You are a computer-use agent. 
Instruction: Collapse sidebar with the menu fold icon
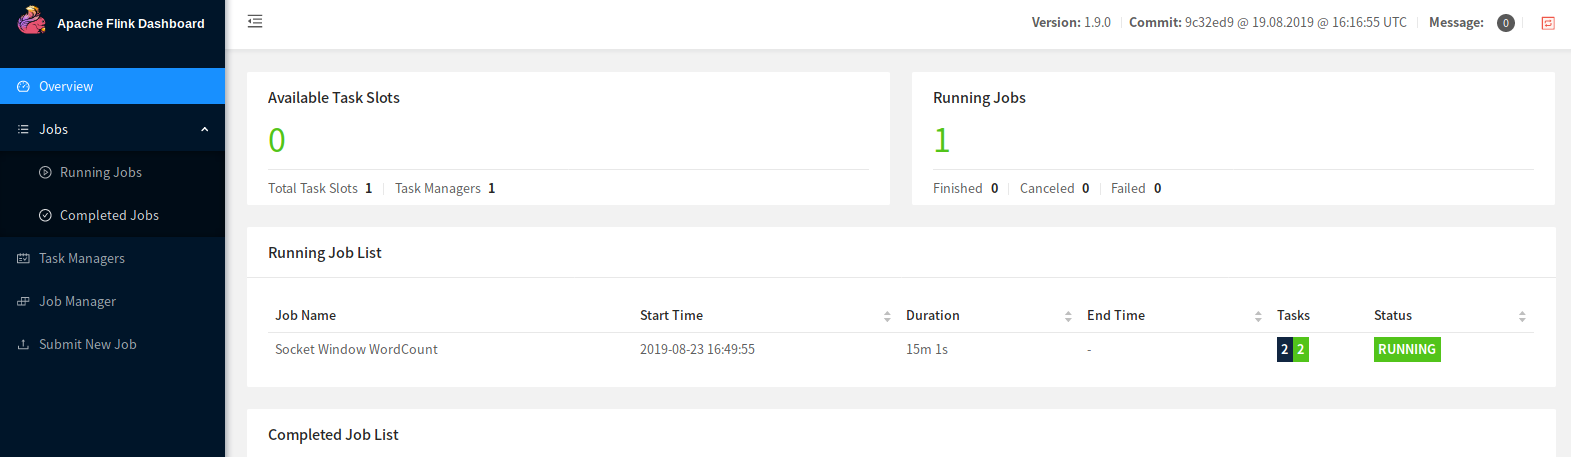pos(255,21)
